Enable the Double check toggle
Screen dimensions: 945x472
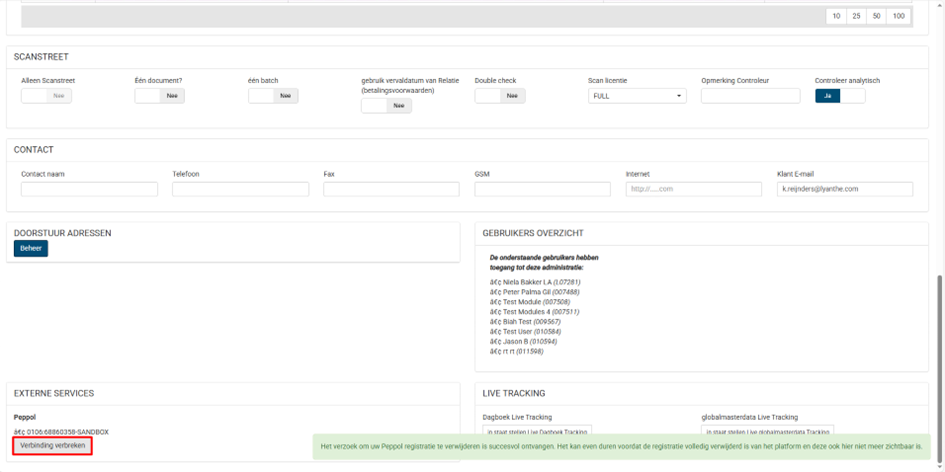pyautogui.click(x=499, y=96)
